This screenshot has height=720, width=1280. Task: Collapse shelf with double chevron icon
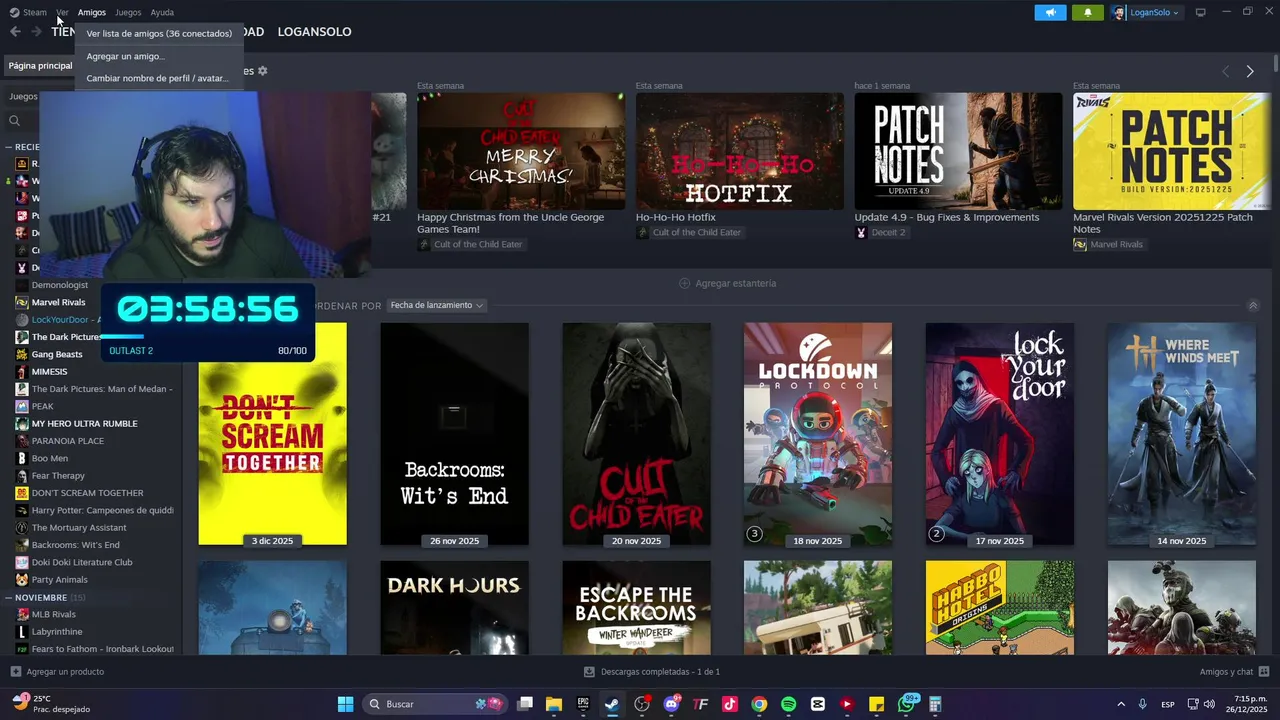point(1253,306)
